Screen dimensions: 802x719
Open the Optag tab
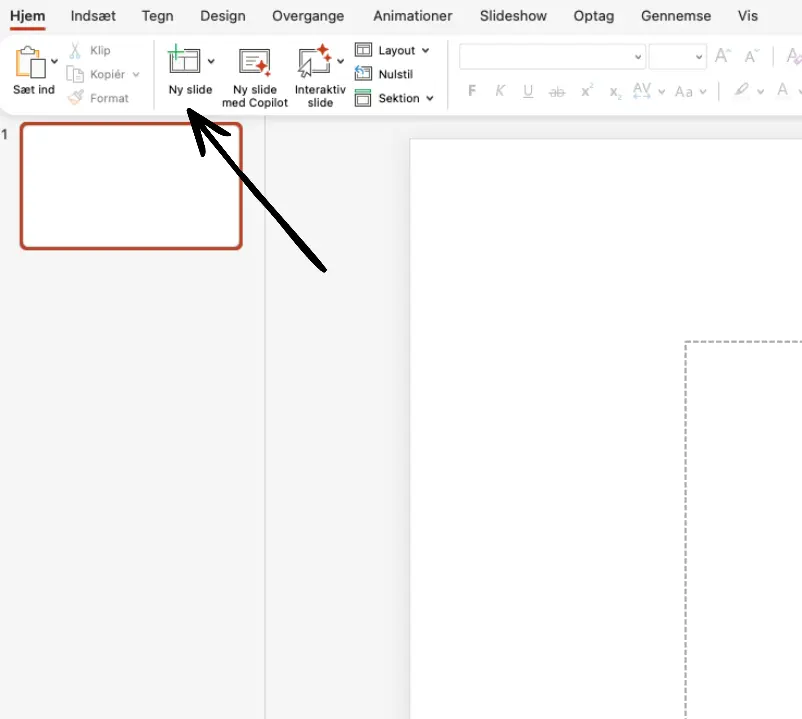593,16
